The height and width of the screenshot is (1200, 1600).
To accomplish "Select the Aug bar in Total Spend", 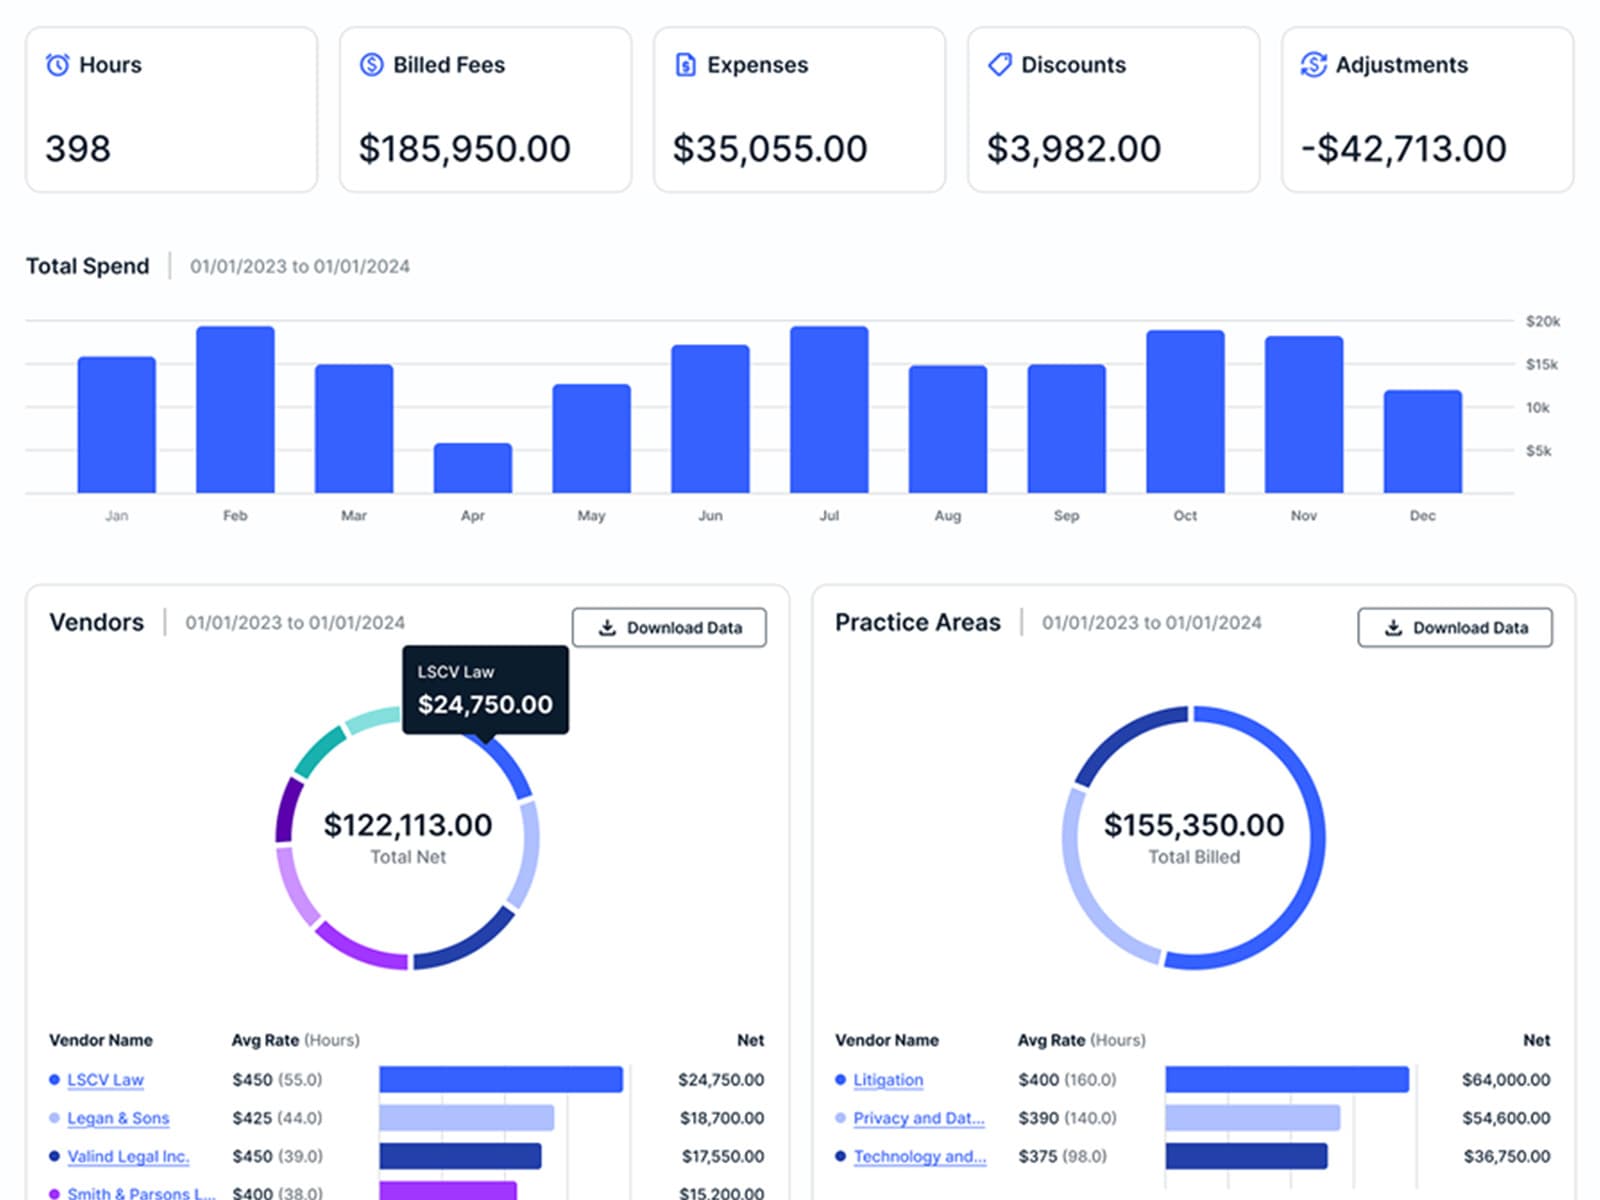I will 948,430.
